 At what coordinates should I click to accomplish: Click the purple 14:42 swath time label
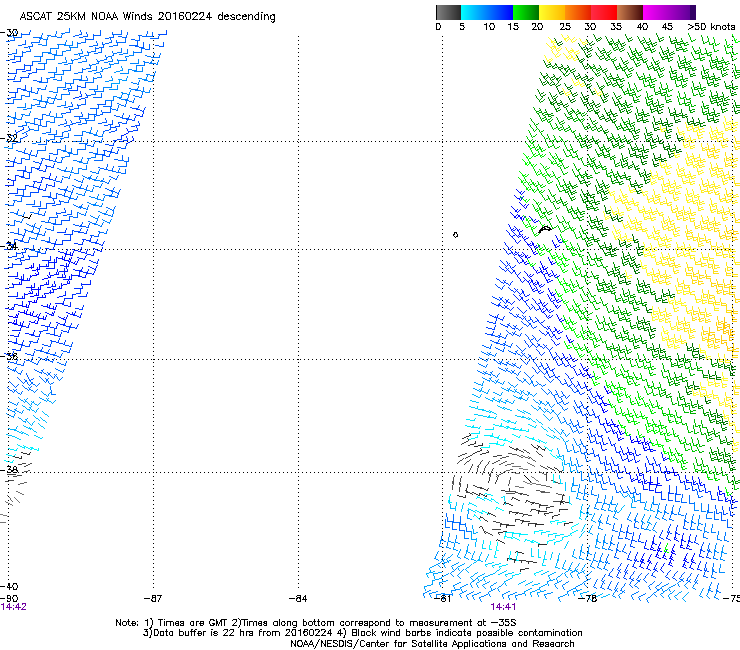(14, 607)
